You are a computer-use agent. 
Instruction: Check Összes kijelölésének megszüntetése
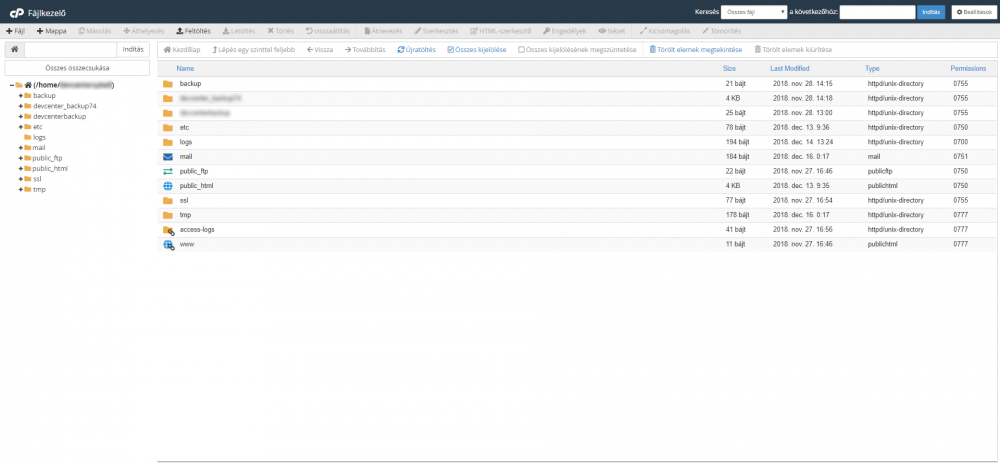point(577,49)
